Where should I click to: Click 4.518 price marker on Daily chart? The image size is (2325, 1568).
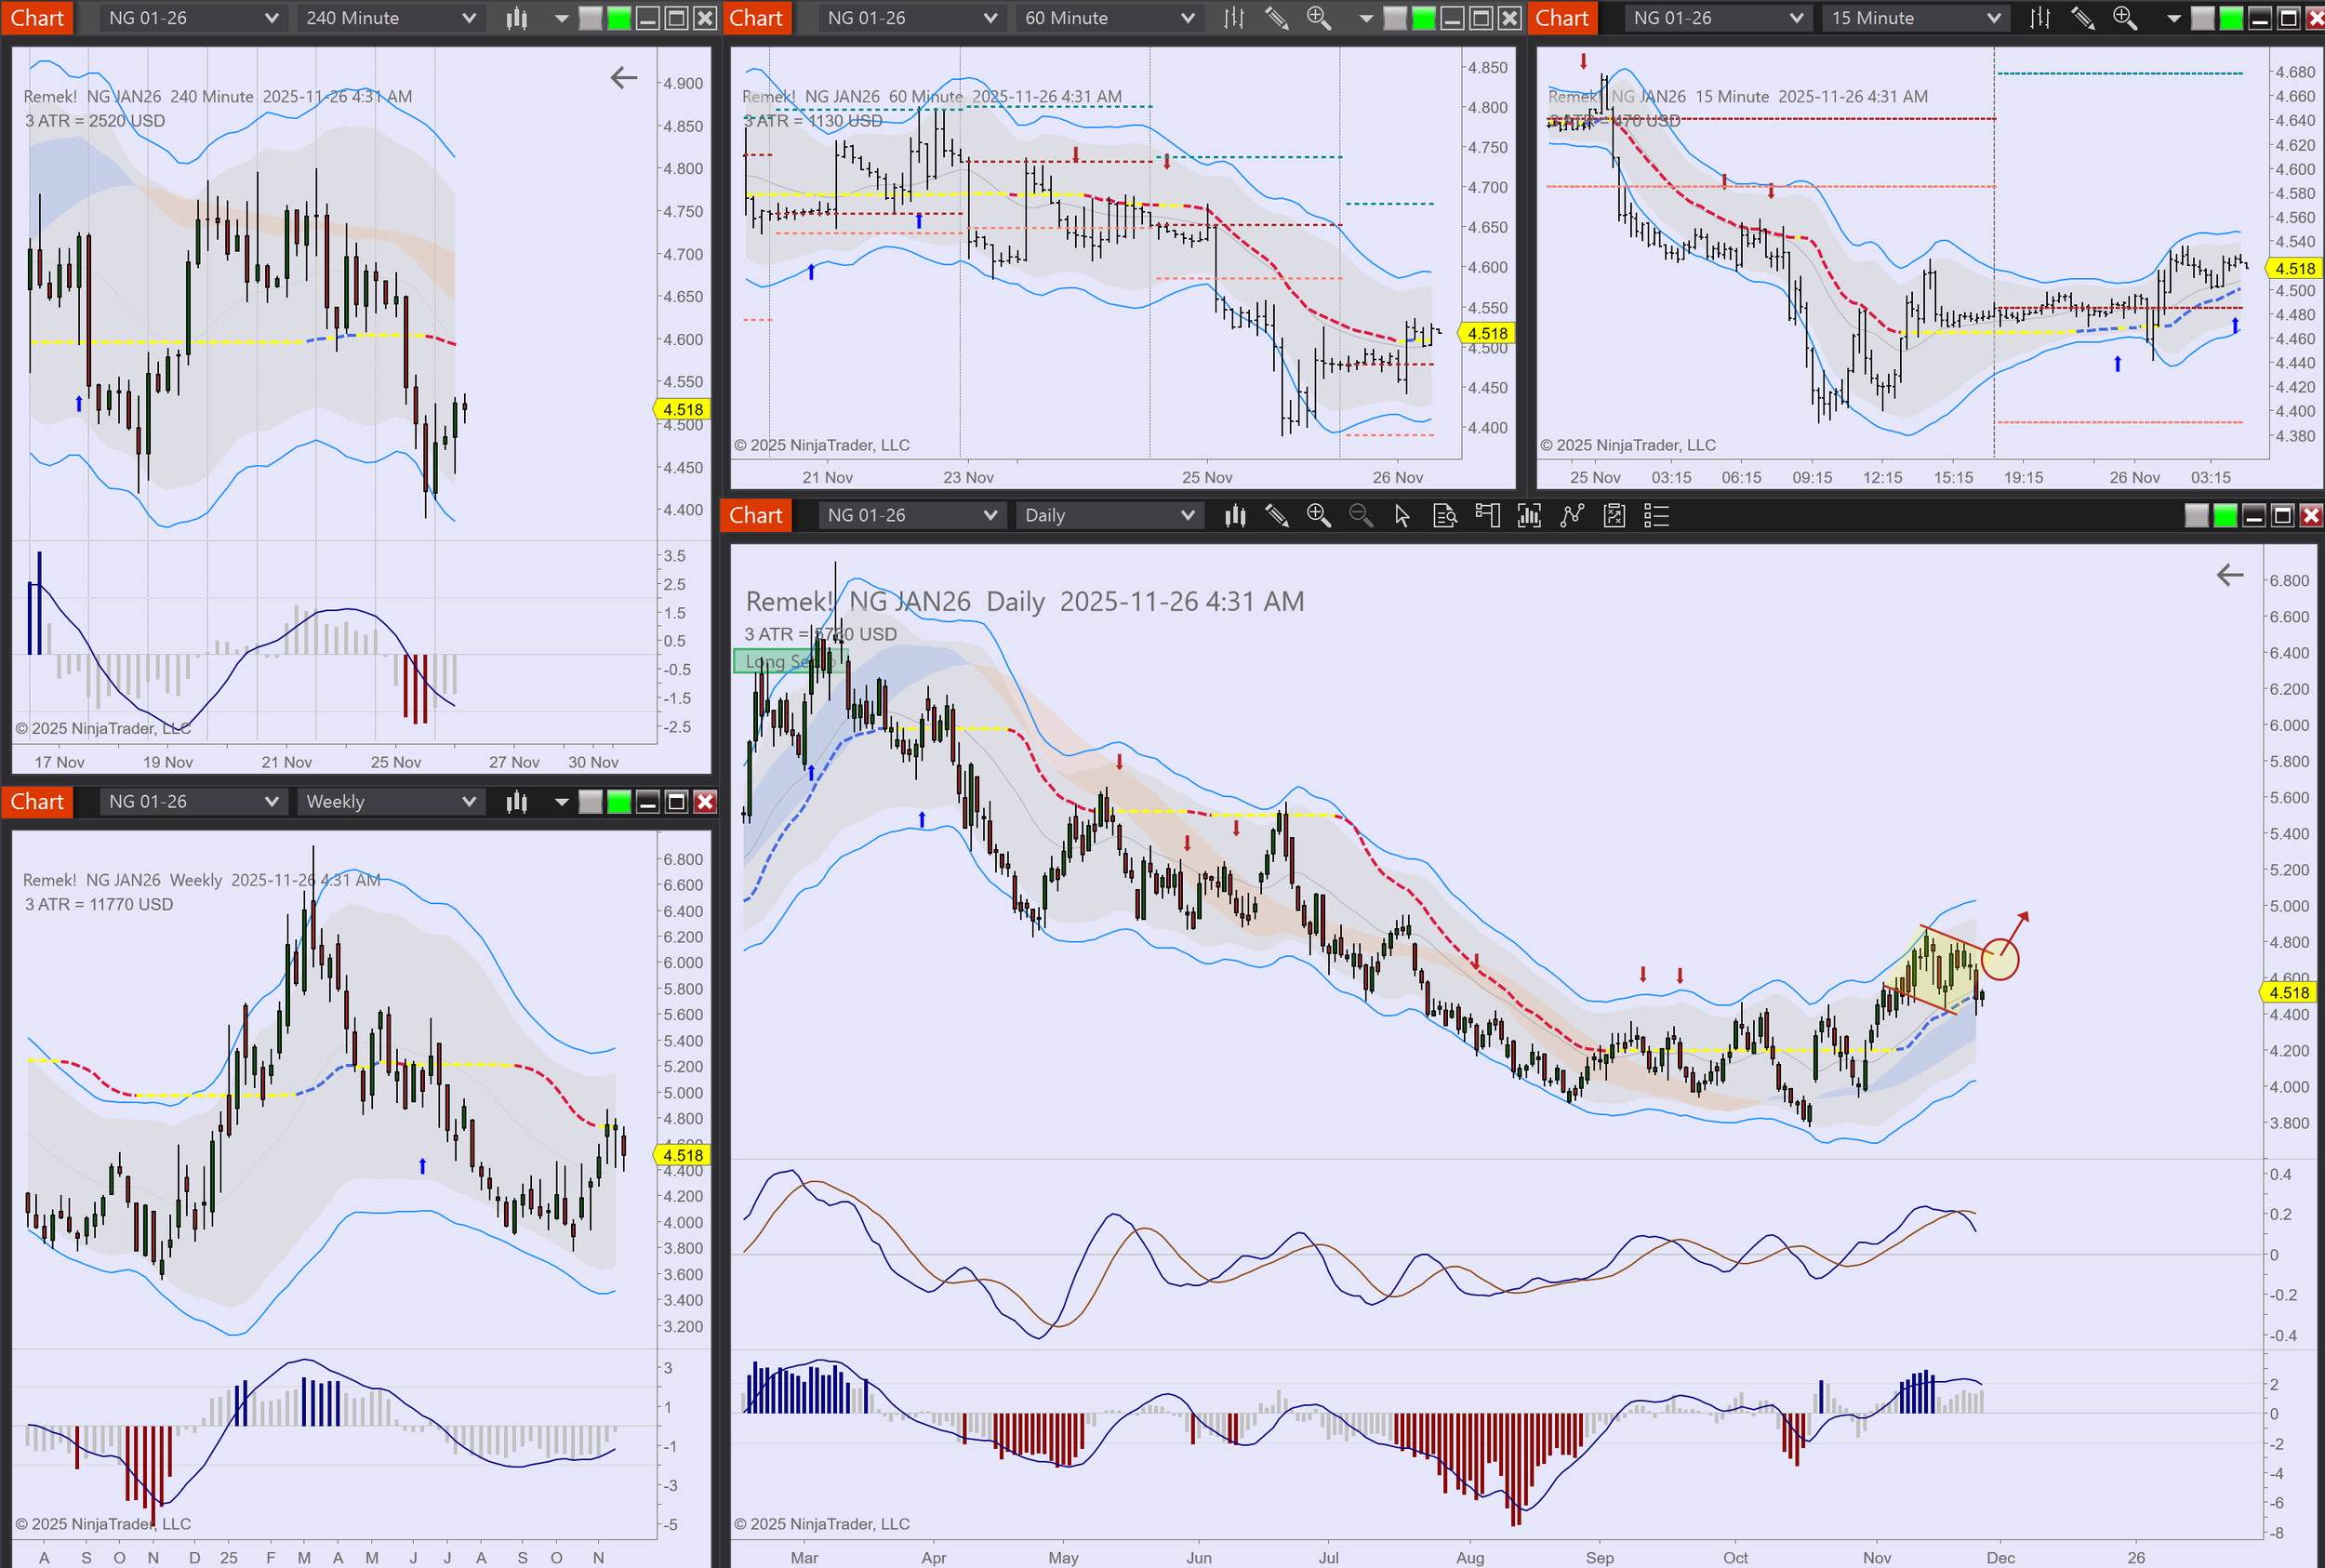point(2288,992)
